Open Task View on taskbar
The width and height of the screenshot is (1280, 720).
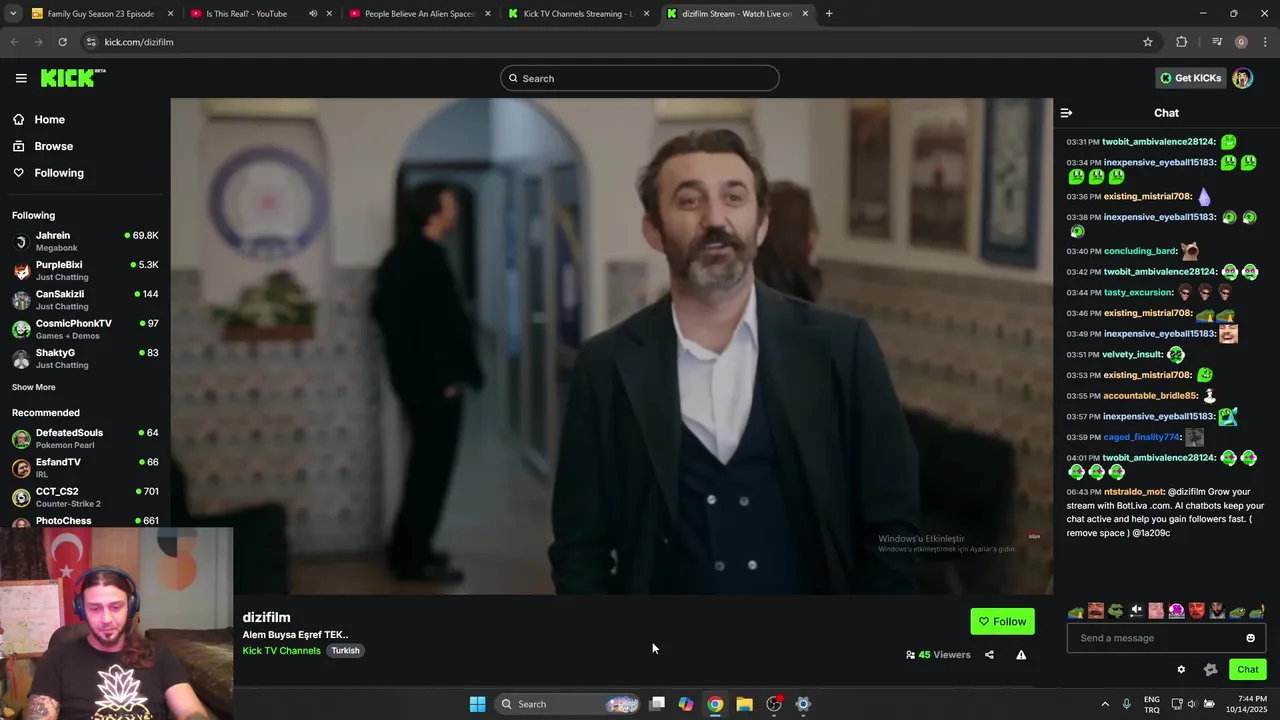click(657, 704)
